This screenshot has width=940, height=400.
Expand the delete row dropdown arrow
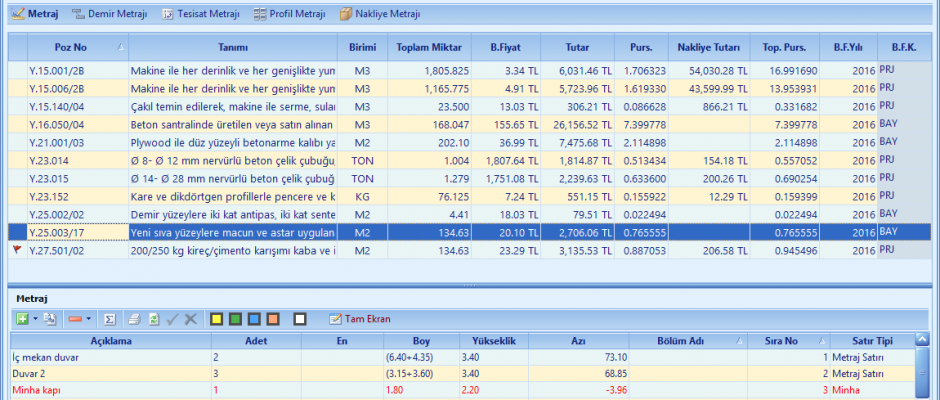(89, 319)
